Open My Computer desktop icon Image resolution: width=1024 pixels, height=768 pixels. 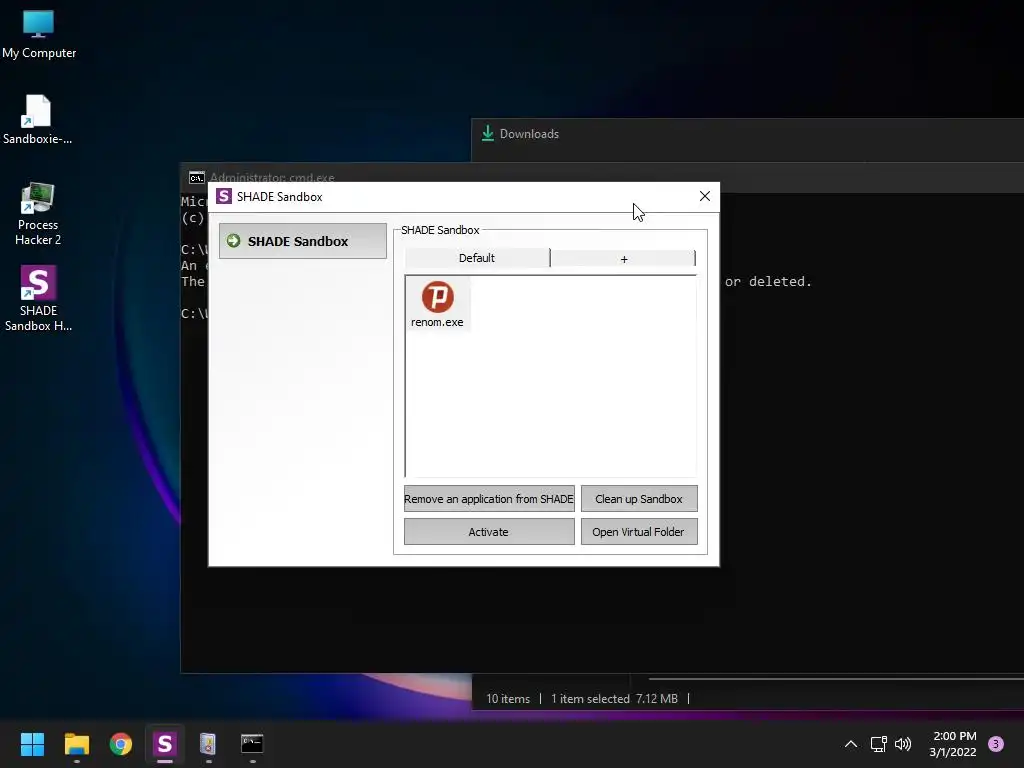tap(39, 35)
